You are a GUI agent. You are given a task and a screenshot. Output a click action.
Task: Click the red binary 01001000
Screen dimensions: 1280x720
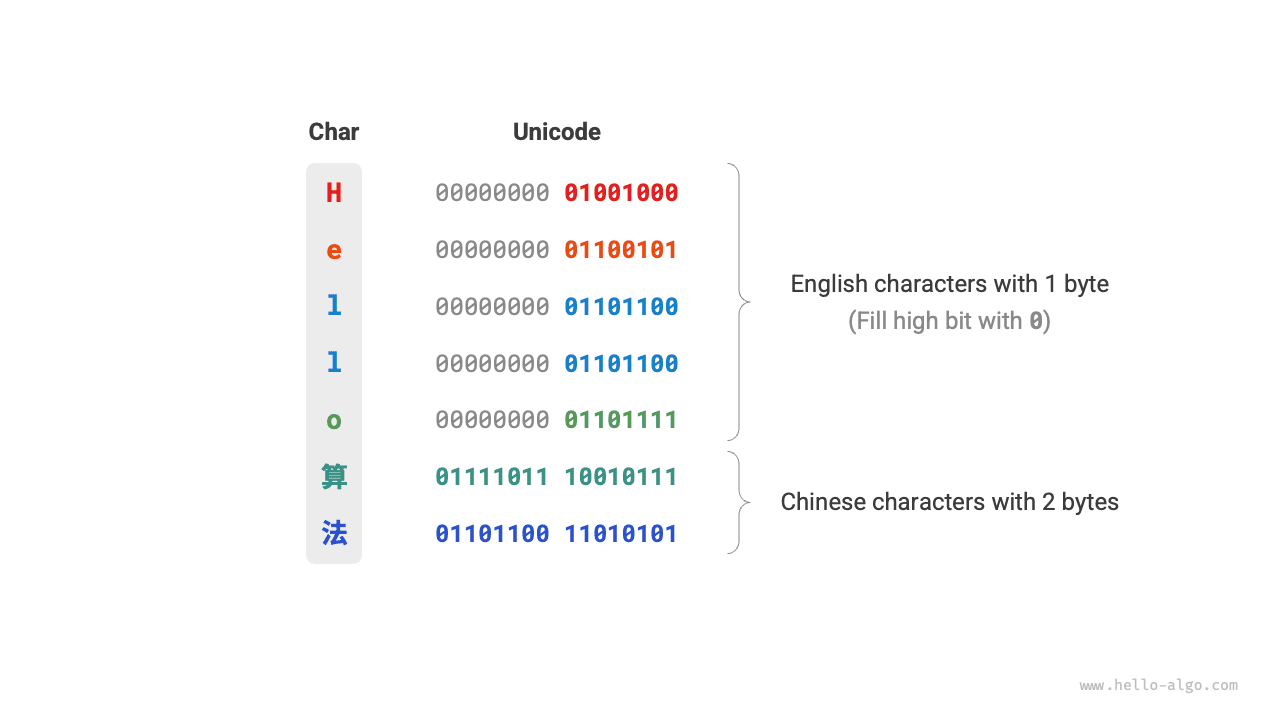621,193
